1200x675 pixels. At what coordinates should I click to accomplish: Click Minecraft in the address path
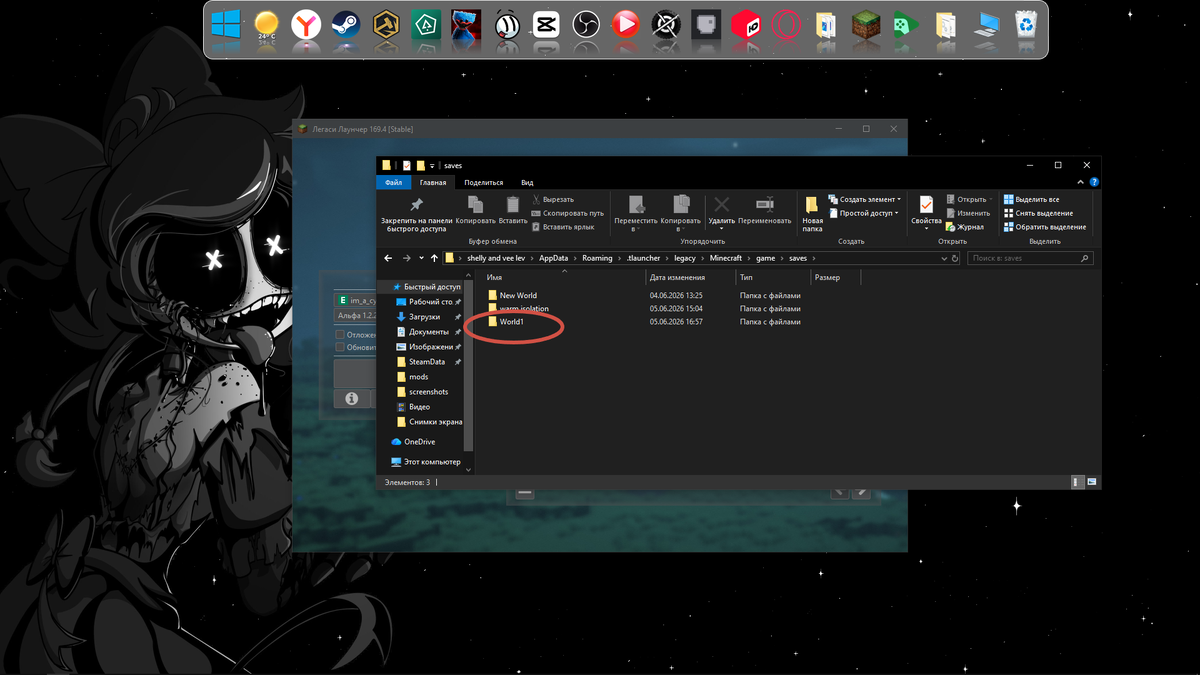[726, 258]
